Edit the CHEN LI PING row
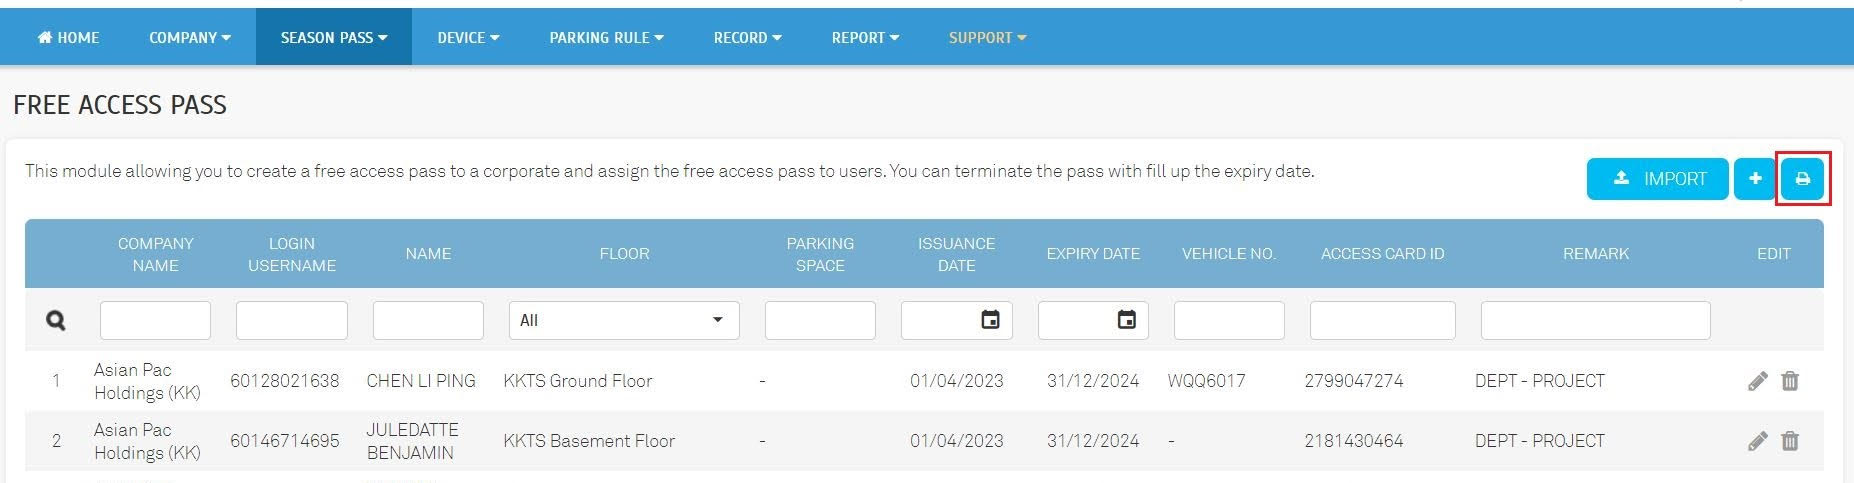 point(1757,381)
